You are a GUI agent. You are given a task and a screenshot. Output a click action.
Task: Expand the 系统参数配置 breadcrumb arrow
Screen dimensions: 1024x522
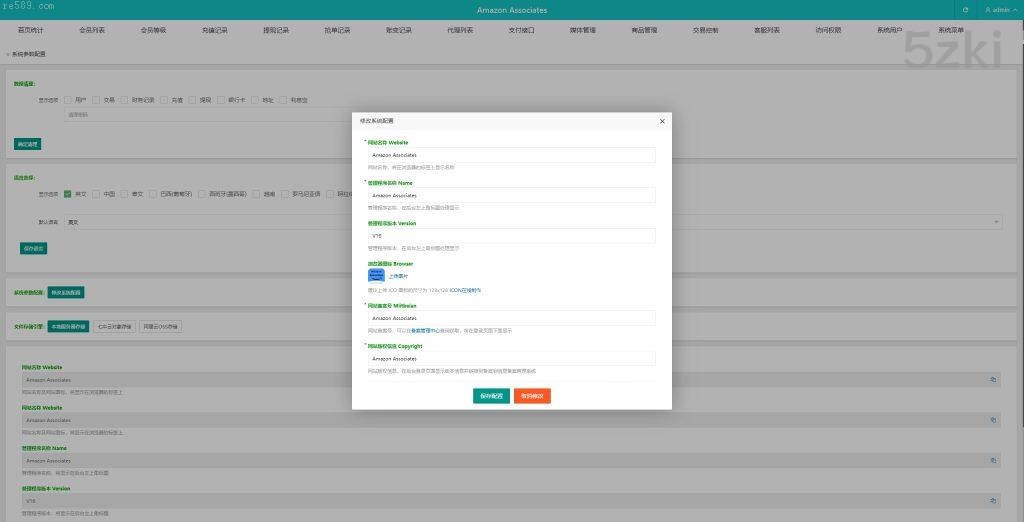pos(8,54)
